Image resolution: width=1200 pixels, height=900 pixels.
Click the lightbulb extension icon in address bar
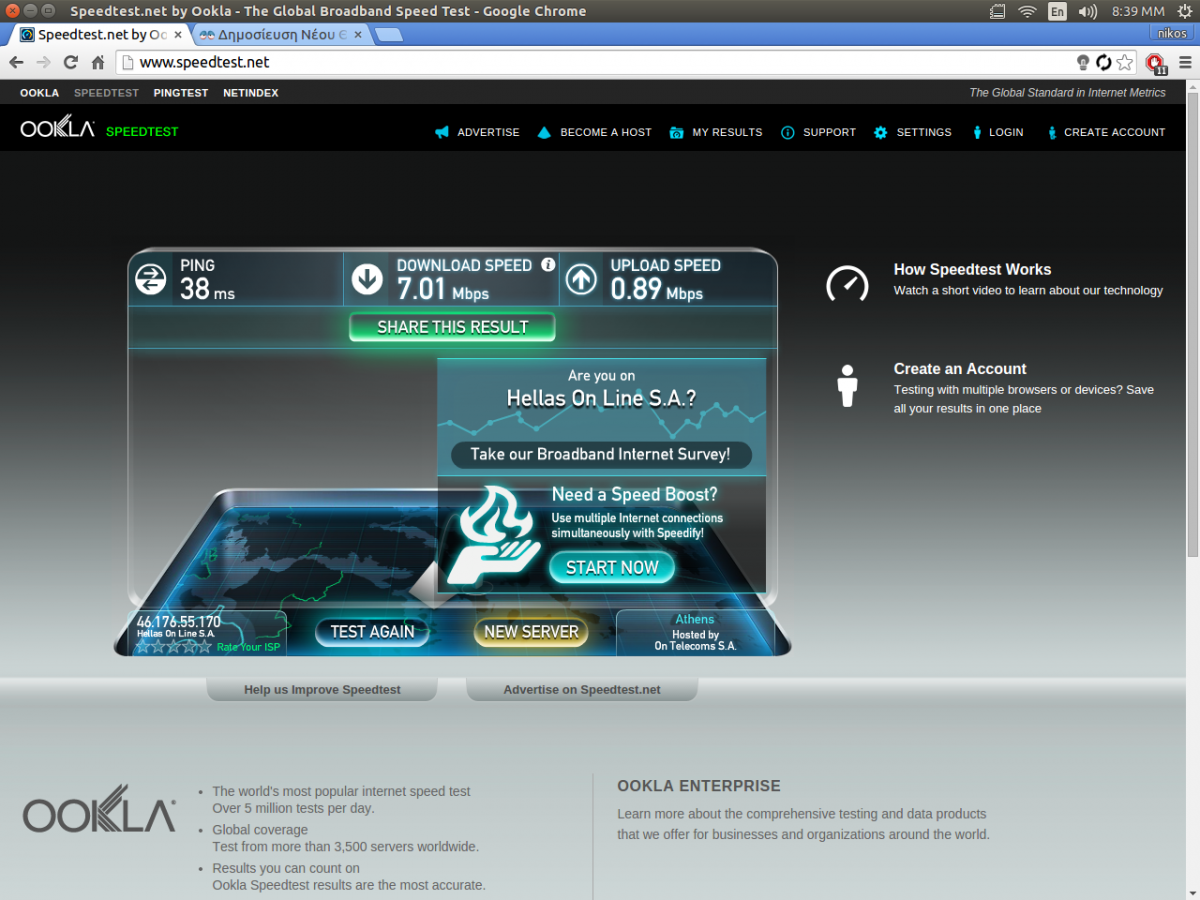pyautogui.click(x=1083, y=62)
